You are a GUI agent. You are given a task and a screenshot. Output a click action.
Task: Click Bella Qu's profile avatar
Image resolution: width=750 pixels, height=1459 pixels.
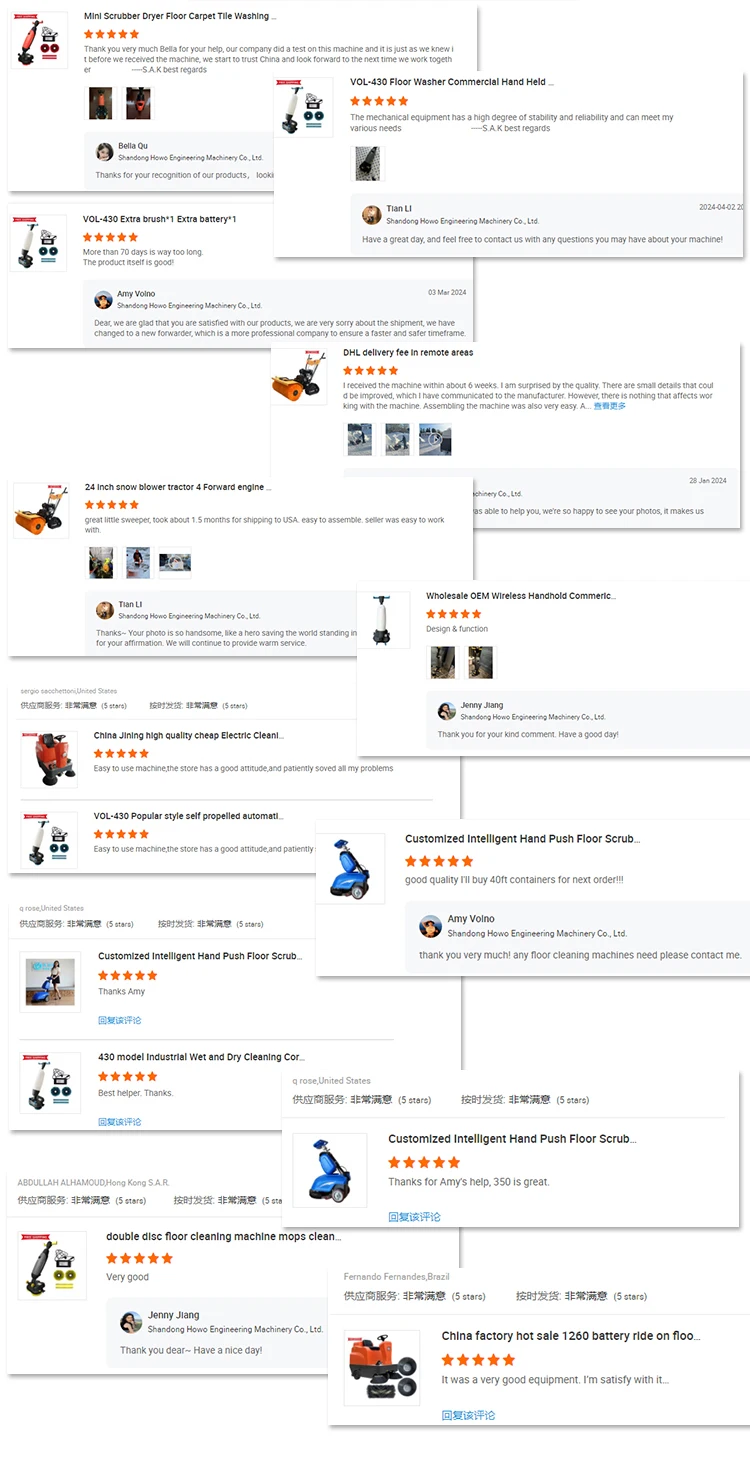(x=104, y=152)
